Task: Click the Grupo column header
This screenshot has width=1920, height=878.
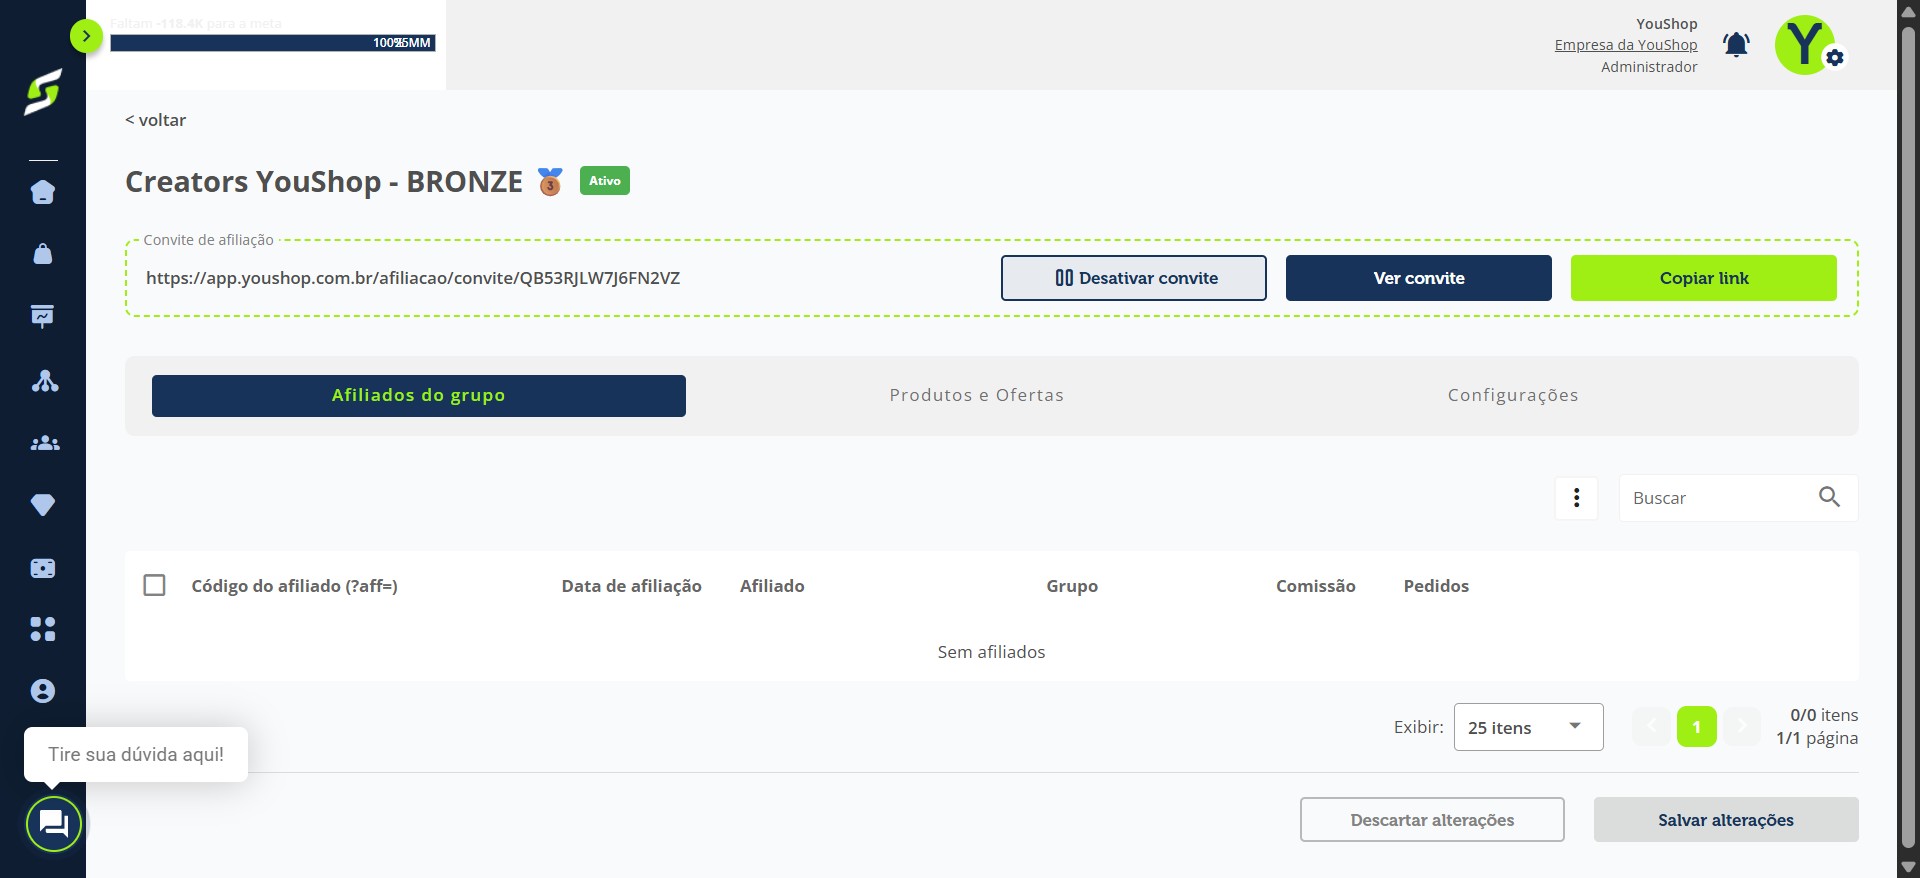Action: click(1072, 586)
